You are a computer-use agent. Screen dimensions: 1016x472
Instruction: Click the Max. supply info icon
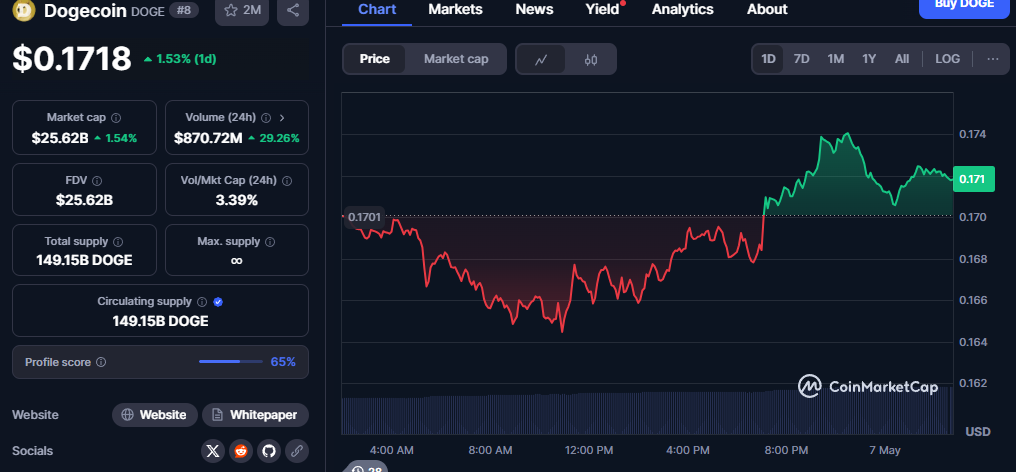click(270, 242)
